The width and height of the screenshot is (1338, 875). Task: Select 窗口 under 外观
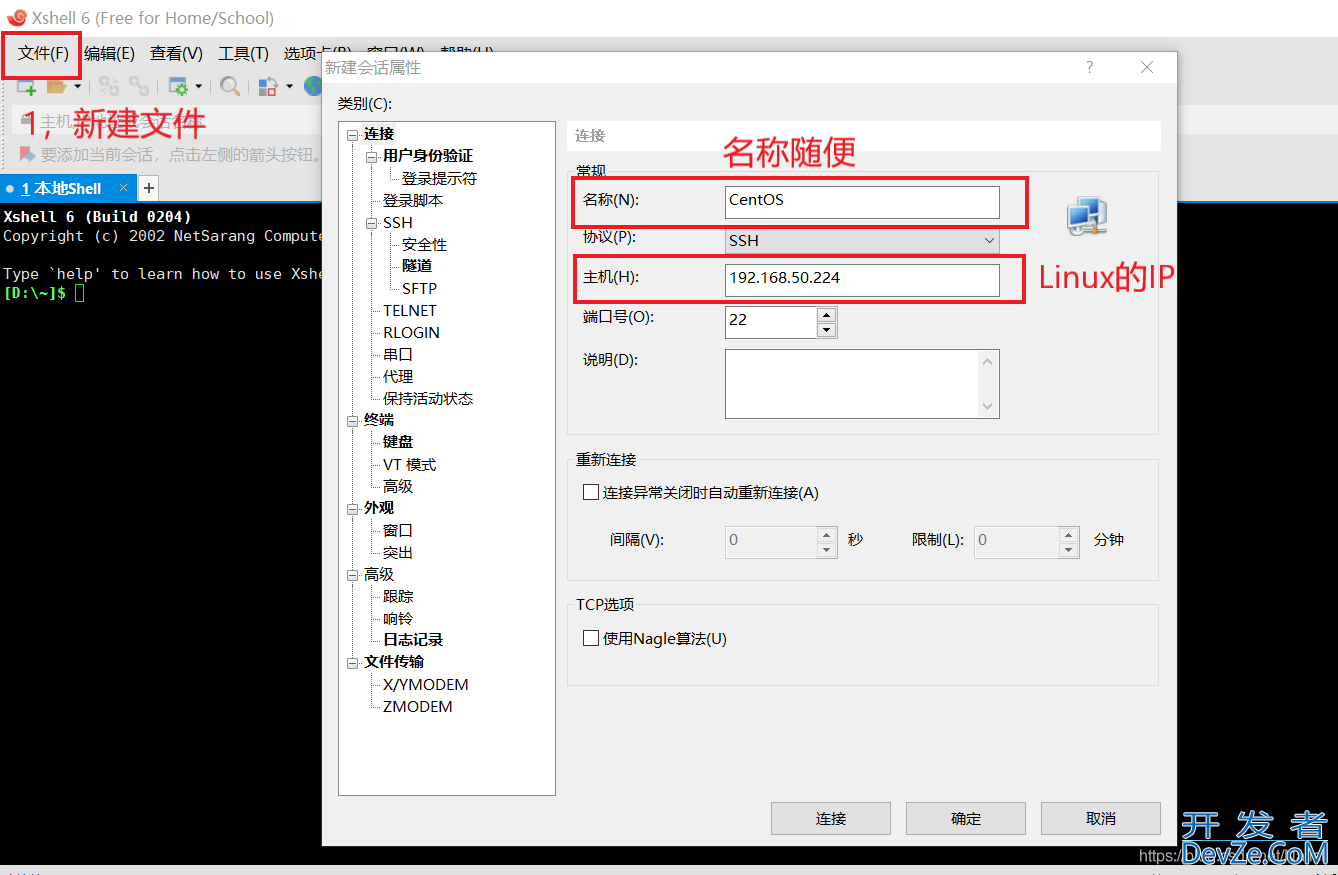point(398,530)
